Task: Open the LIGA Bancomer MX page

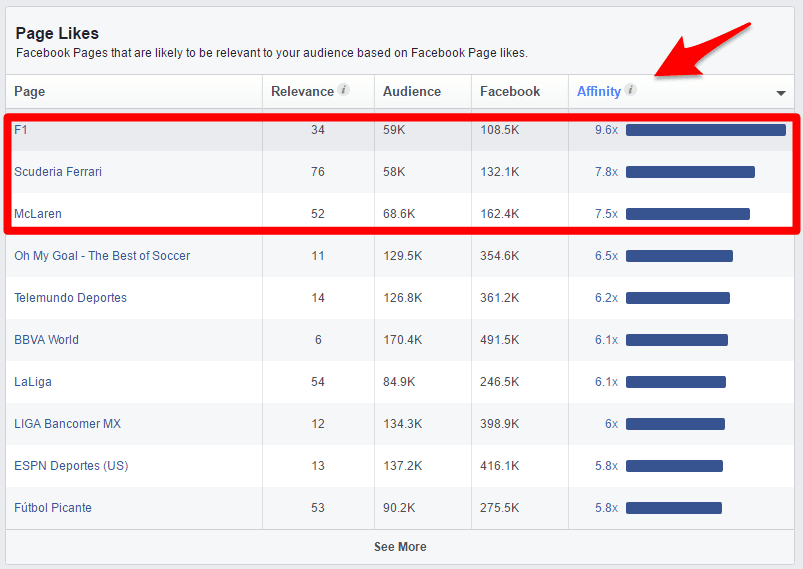Action: (67, 424)
